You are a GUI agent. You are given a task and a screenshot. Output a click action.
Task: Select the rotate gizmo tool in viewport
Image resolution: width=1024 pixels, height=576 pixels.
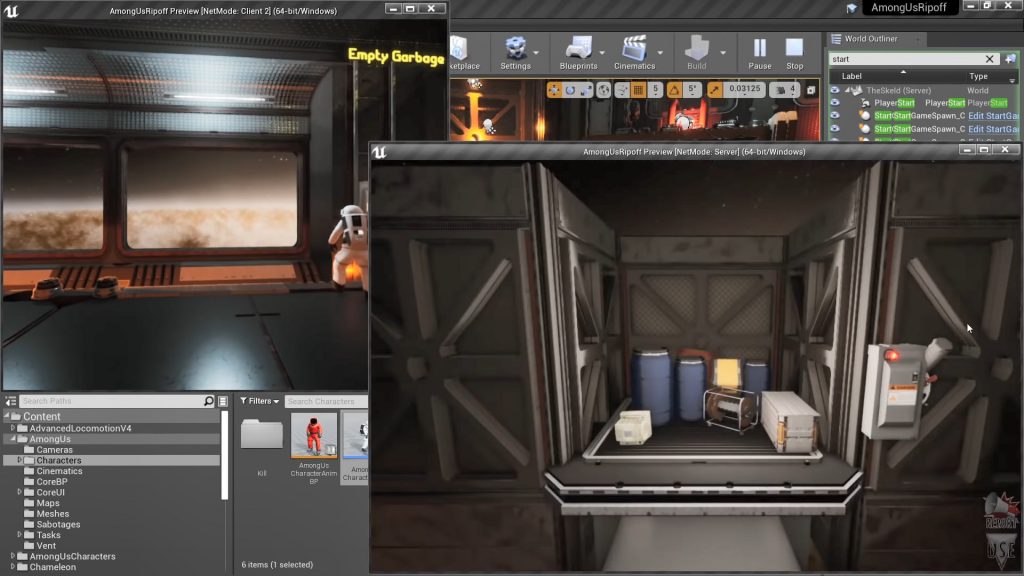point(570,89)
